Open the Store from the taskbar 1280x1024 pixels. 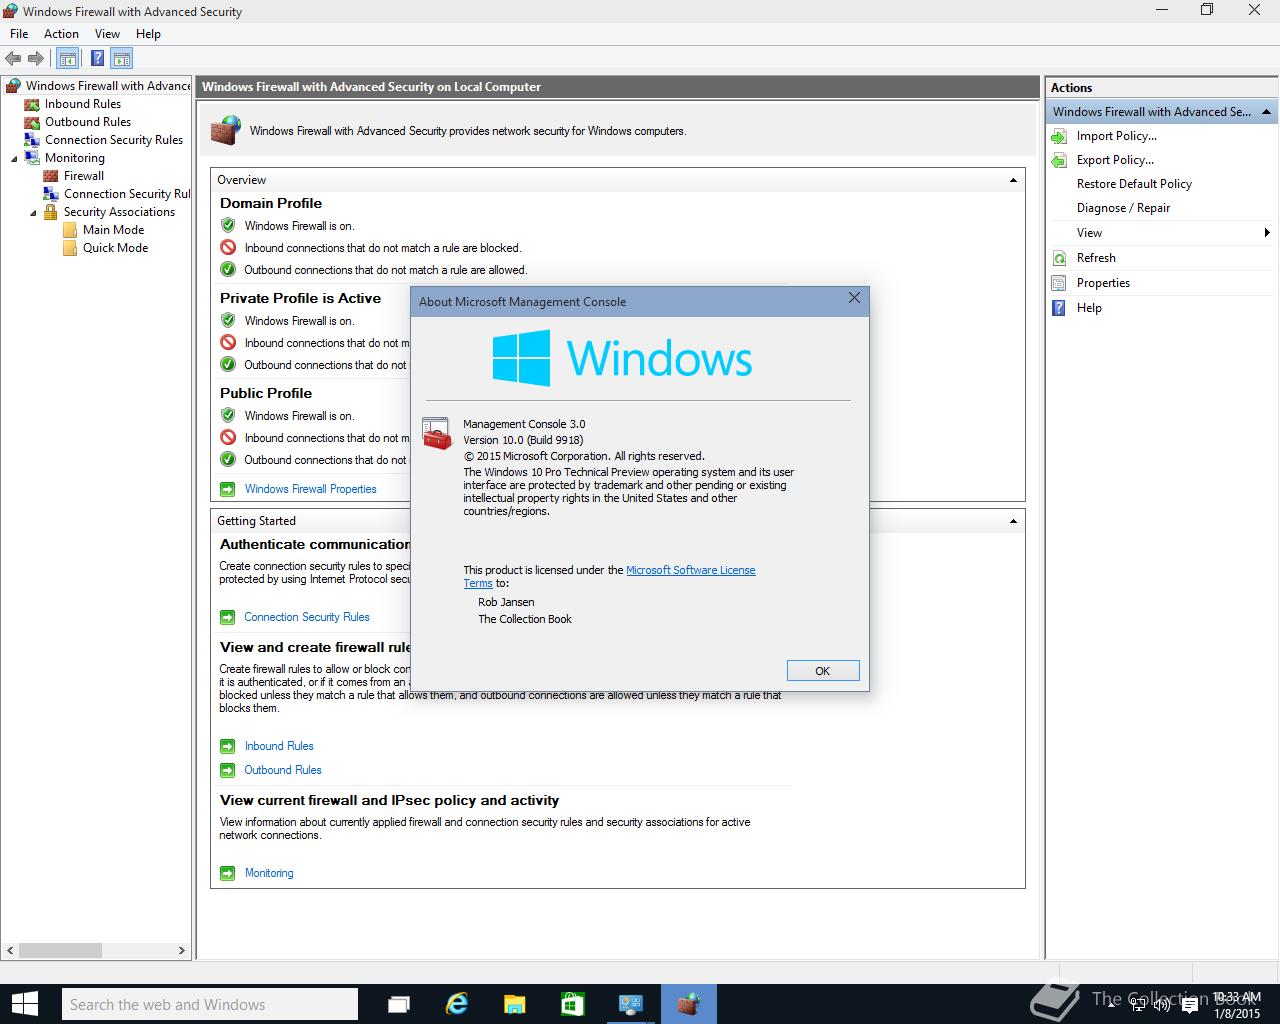click(x=572, y=1004)
